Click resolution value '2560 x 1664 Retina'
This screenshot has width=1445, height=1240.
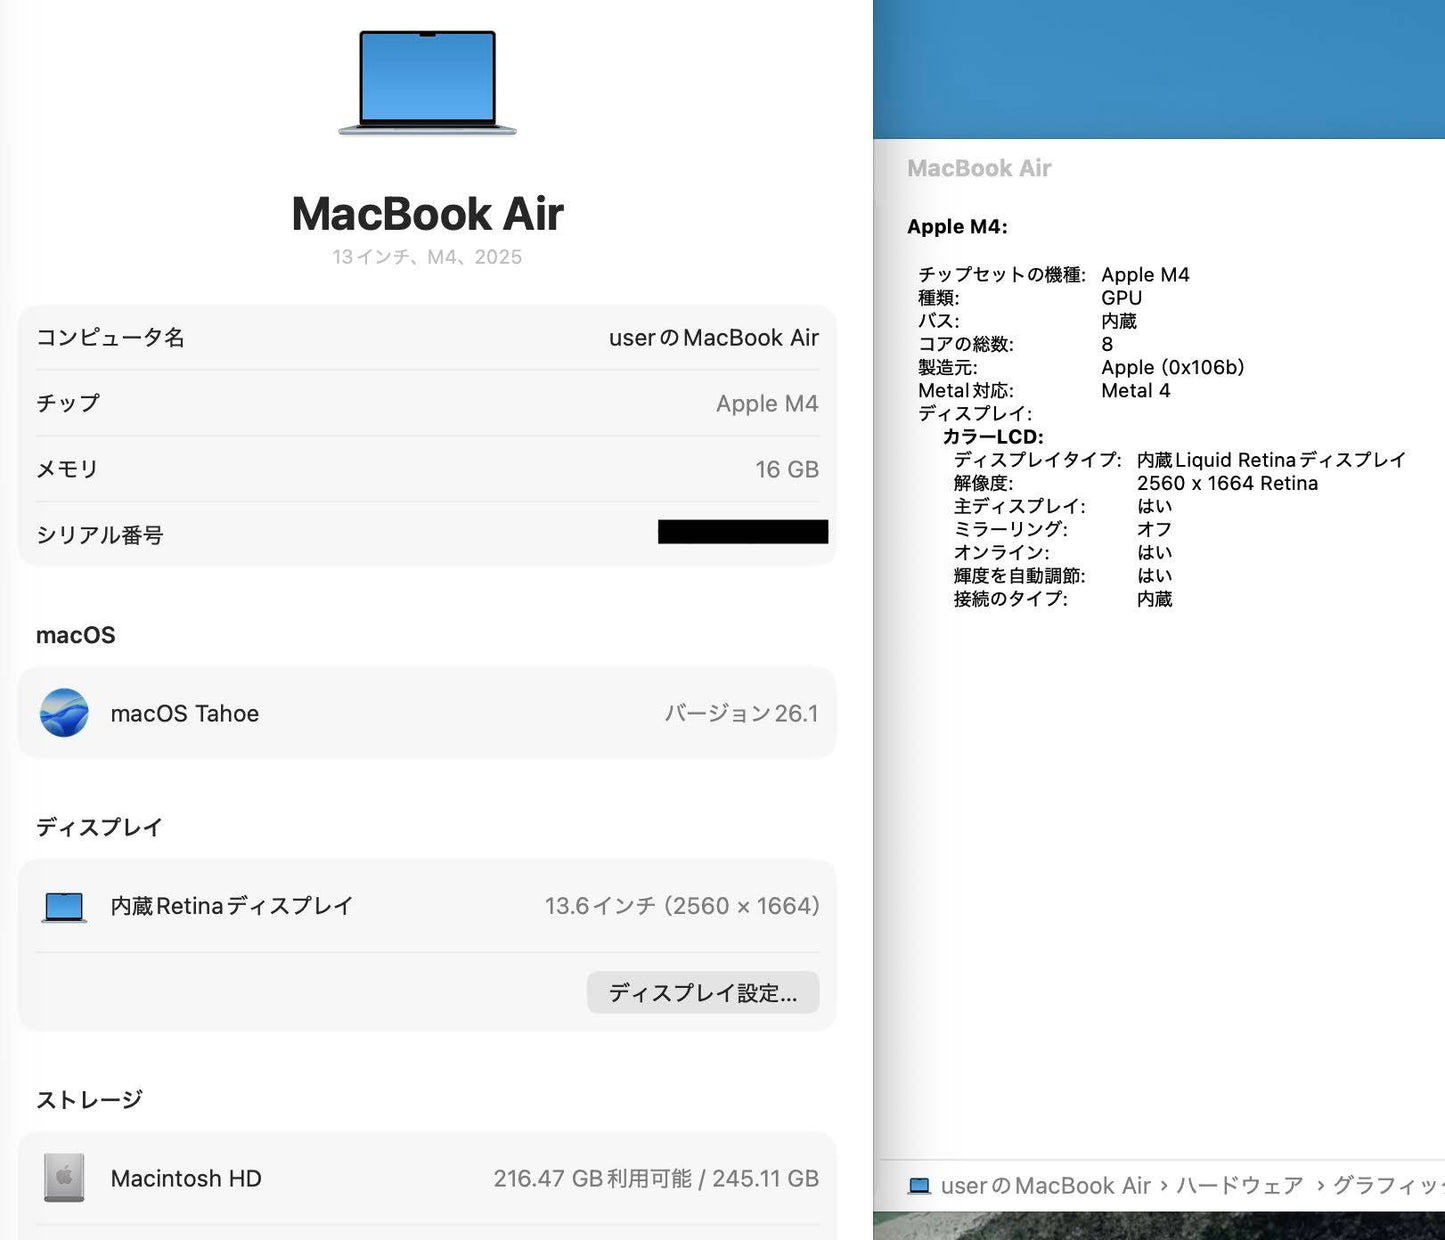[x=1228, y=483]
